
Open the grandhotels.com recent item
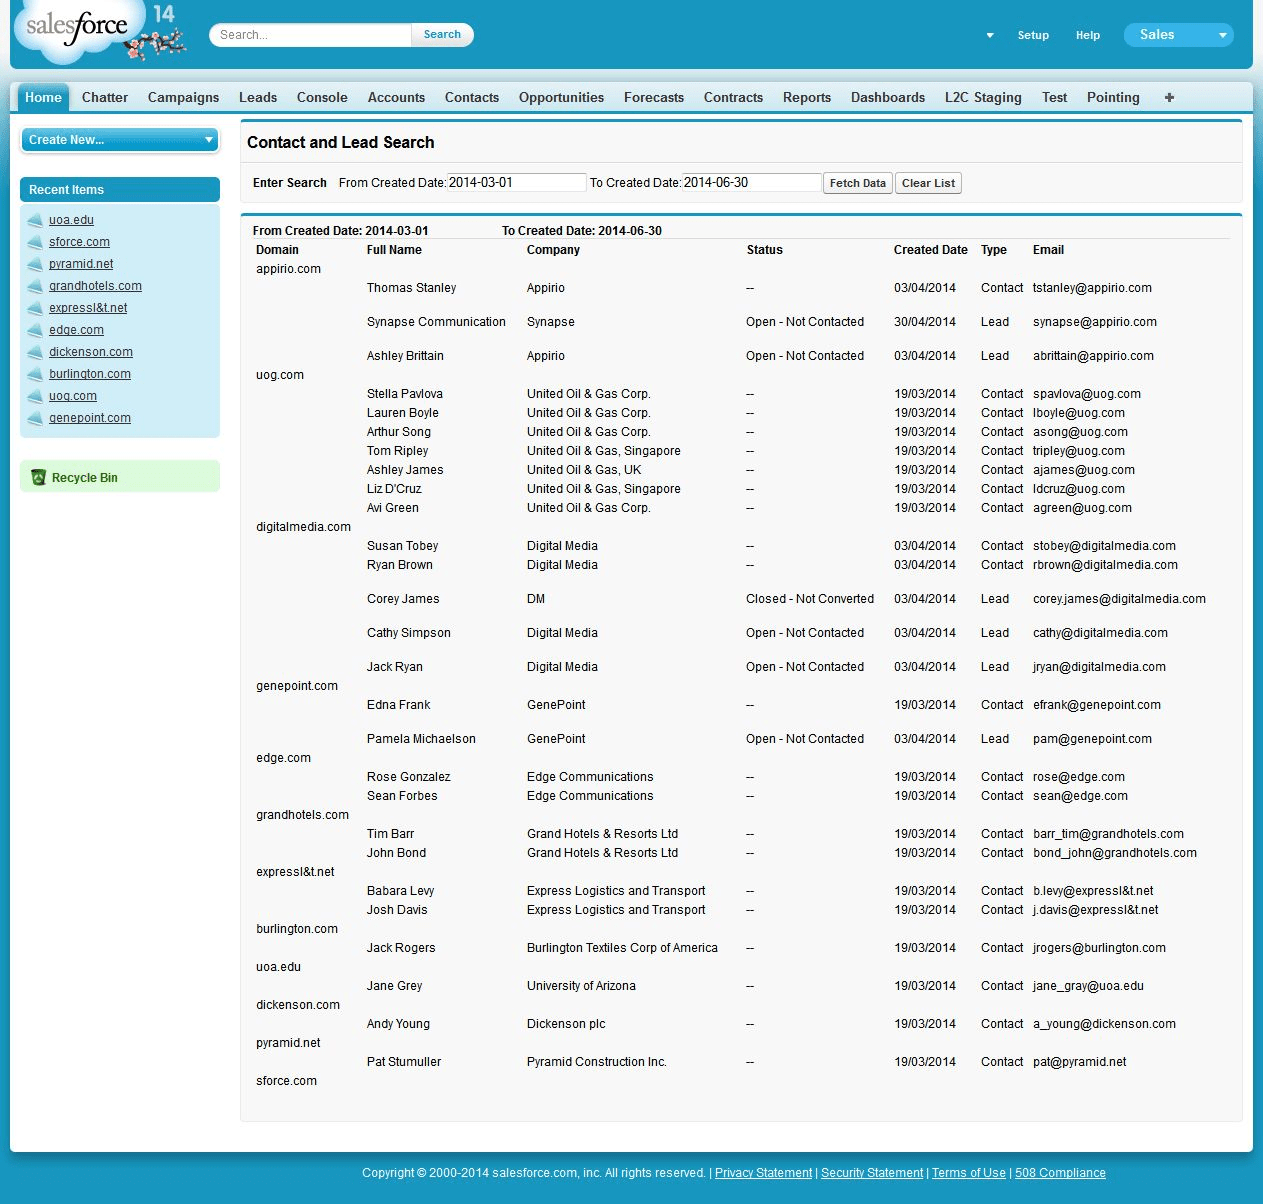(x=95, y=286)
